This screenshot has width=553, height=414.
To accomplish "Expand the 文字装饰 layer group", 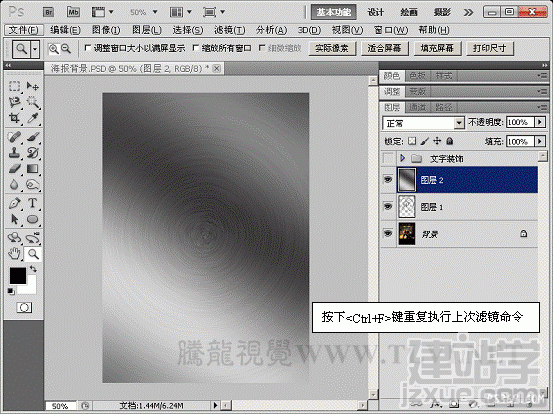I will 402,158.
